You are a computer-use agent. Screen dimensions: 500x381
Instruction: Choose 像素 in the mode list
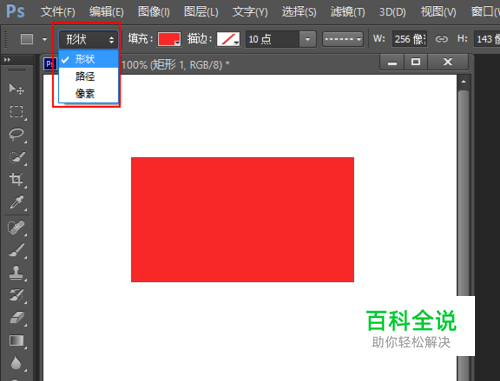pos(88,93)
